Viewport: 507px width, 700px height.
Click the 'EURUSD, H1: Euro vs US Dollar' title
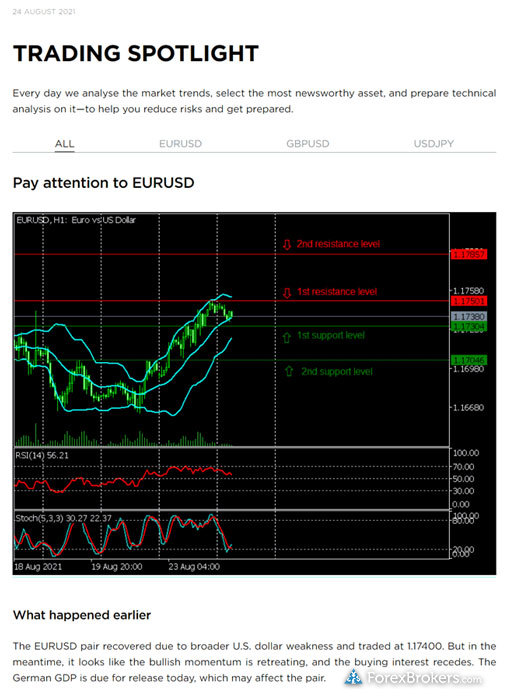[76, 220]
